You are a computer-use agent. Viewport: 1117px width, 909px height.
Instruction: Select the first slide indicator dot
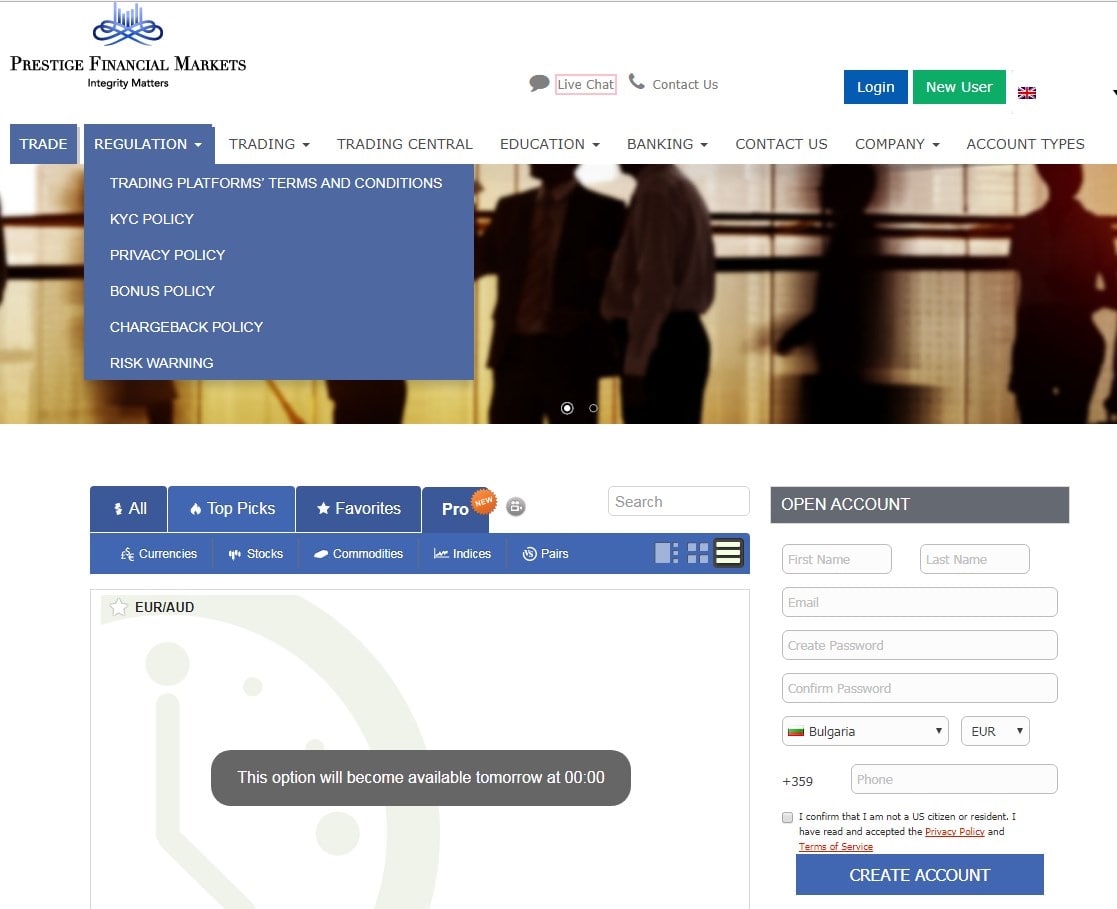[567, 408]
